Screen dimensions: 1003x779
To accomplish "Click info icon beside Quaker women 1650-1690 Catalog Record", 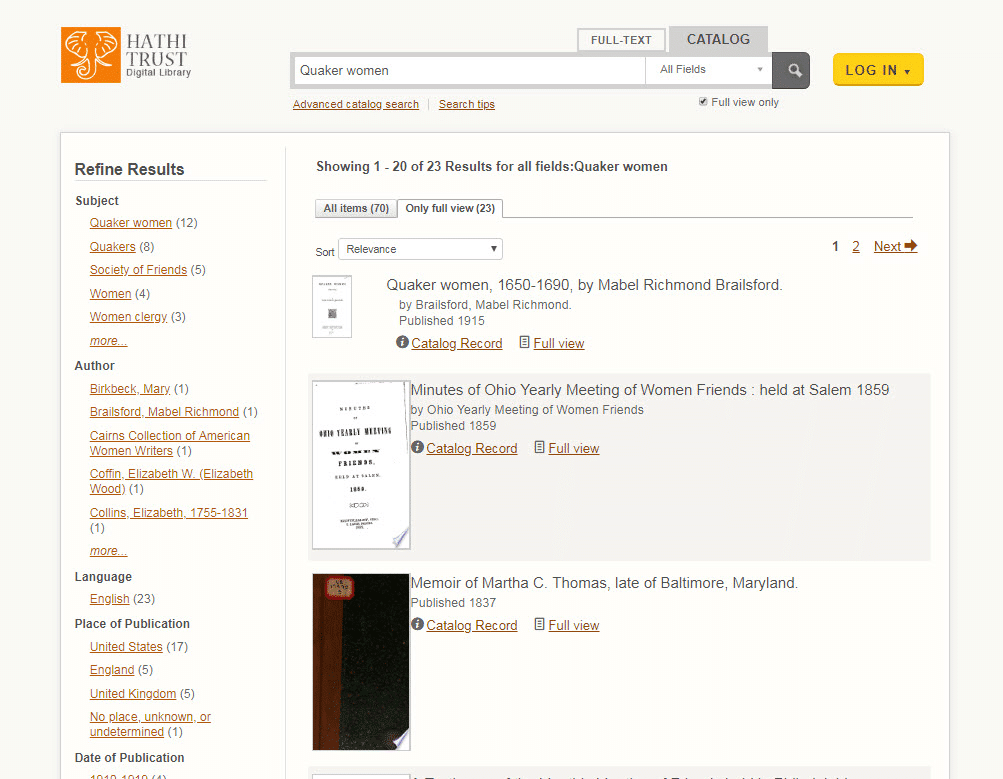I will pyautogui.click(x=402, y=342).
